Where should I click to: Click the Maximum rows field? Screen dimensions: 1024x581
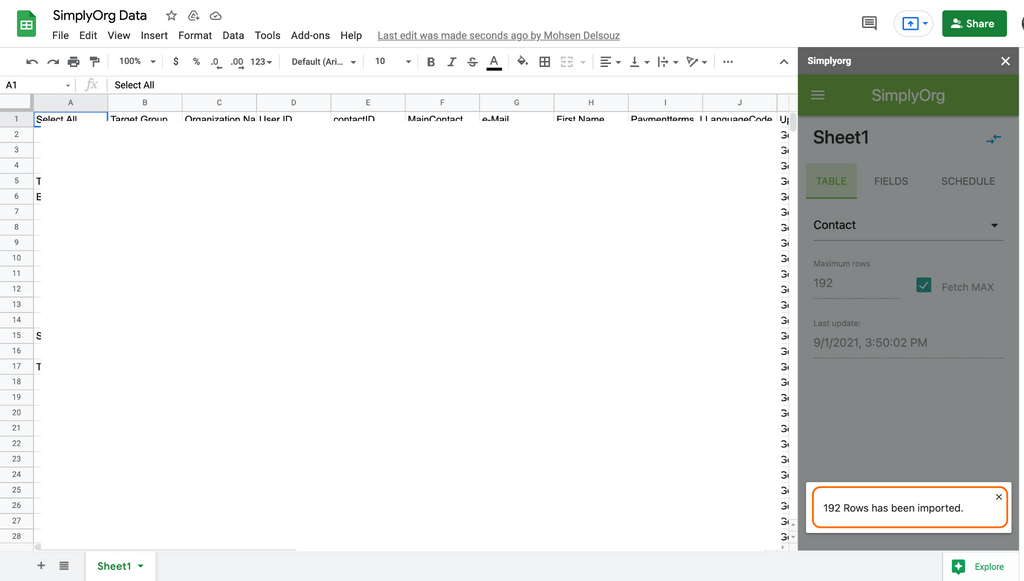[x=857, y=283]
